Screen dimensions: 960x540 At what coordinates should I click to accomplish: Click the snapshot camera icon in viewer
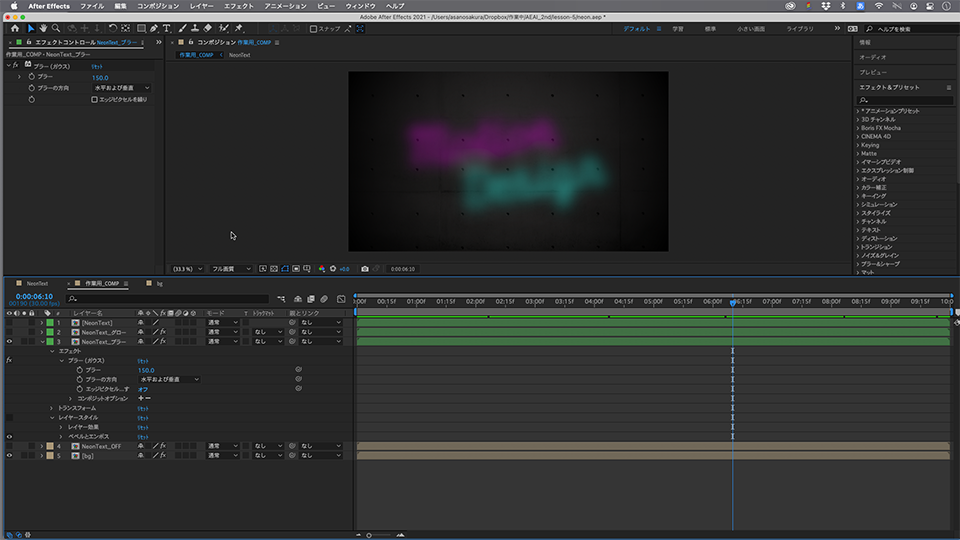pyautogui.click(x=365, y=269)
